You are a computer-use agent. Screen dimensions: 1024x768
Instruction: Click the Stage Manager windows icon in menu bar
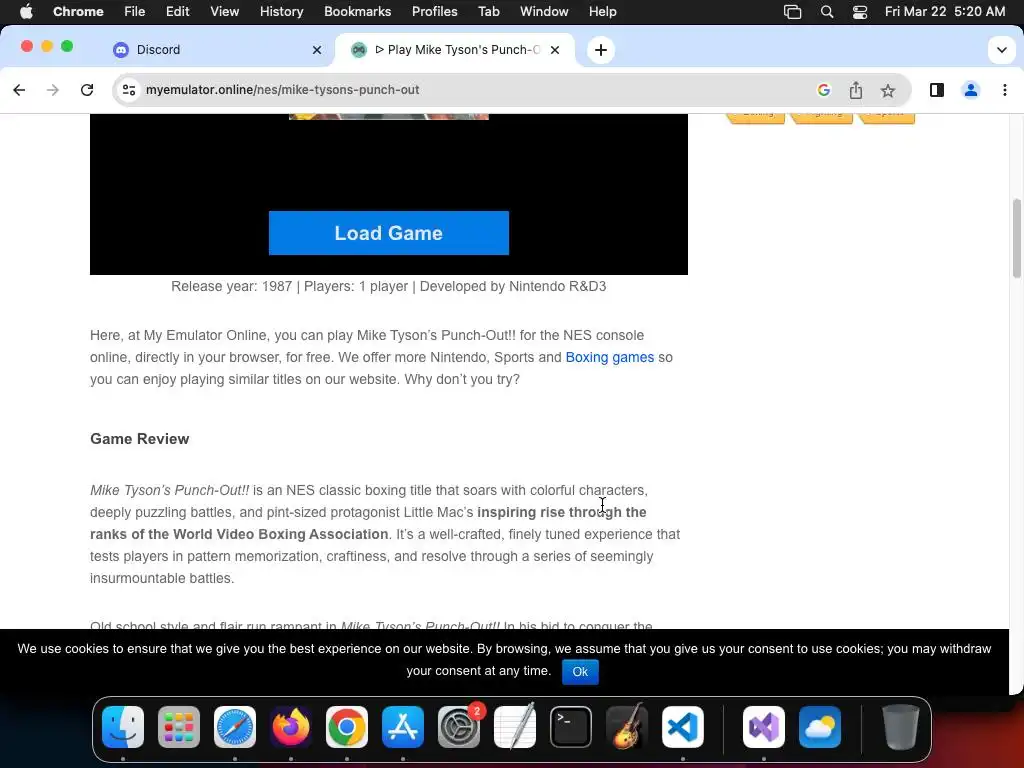tap(792, 12)
